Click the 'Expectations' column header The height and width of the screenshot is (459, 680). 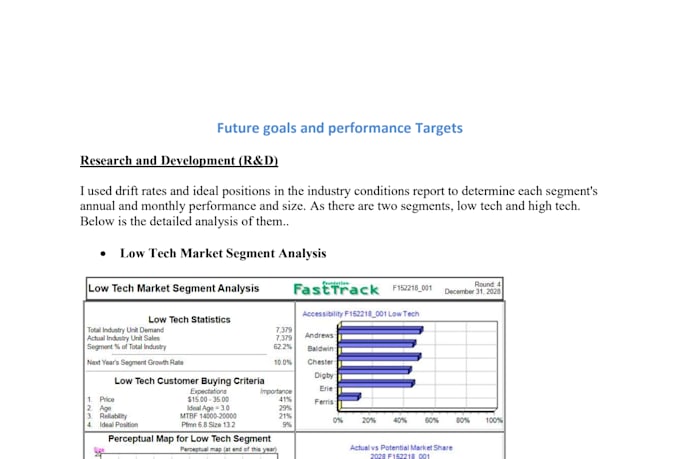click(x=208, y=391)
